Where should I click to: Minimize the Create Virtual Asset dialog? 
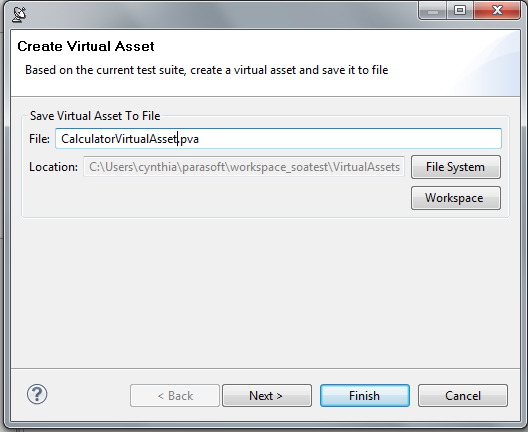coord(433,11)
